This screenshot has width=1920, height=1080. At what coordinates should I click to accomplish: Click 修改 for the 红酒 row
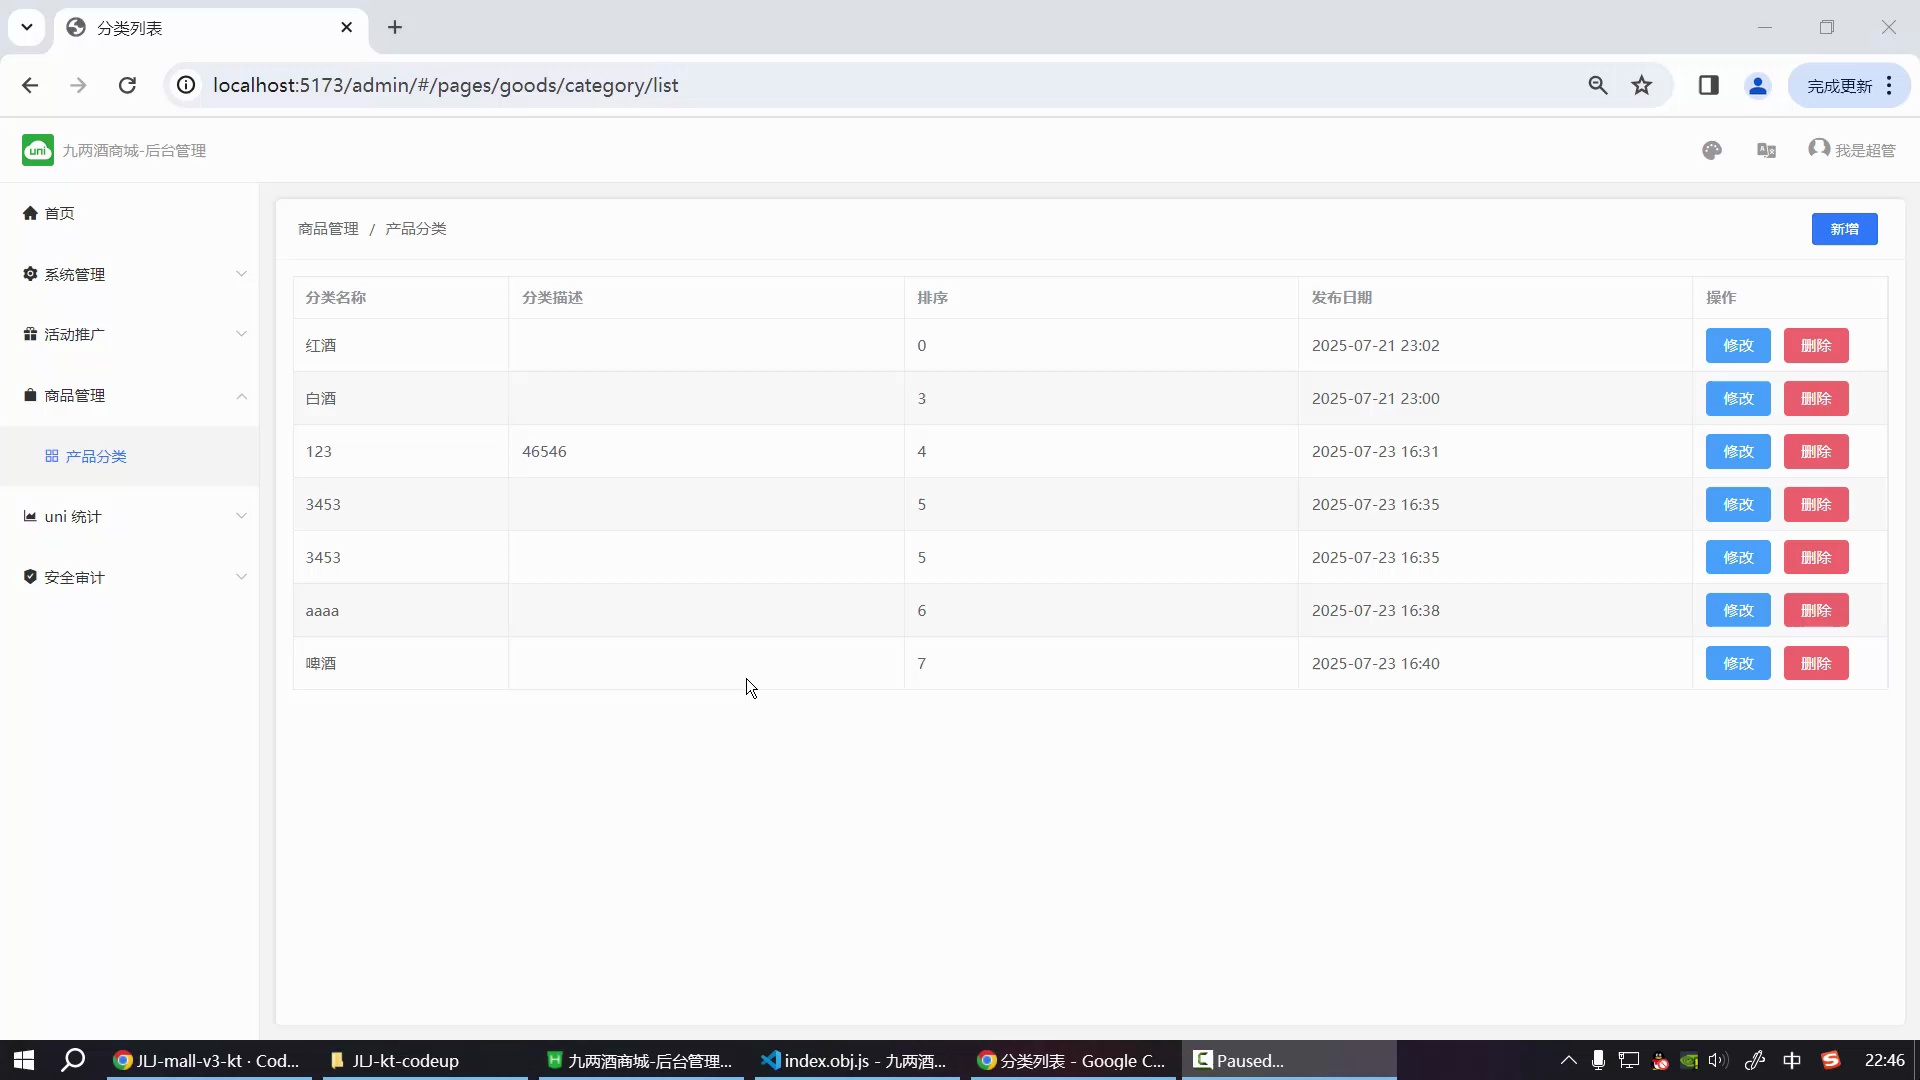[x=1737, y=345]
